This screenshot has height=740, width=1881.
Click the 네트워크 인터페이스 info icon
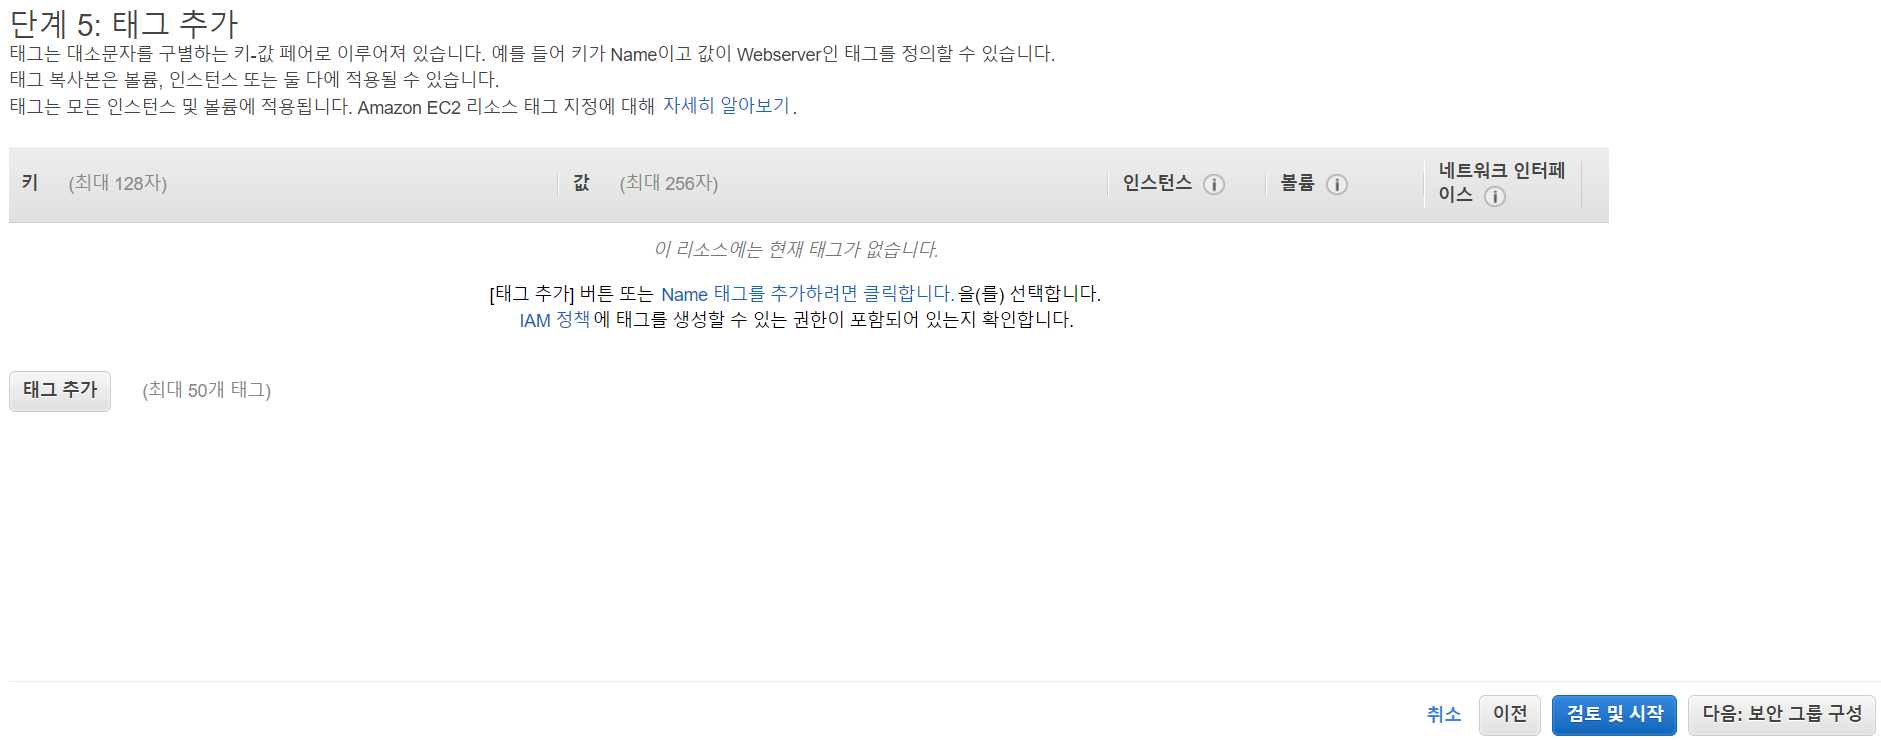coord(1494,196)
